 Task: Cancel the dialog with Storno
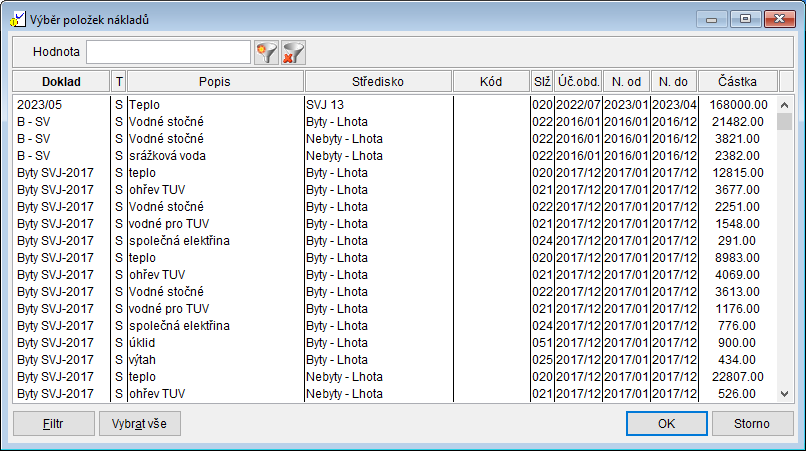point(752,423)
